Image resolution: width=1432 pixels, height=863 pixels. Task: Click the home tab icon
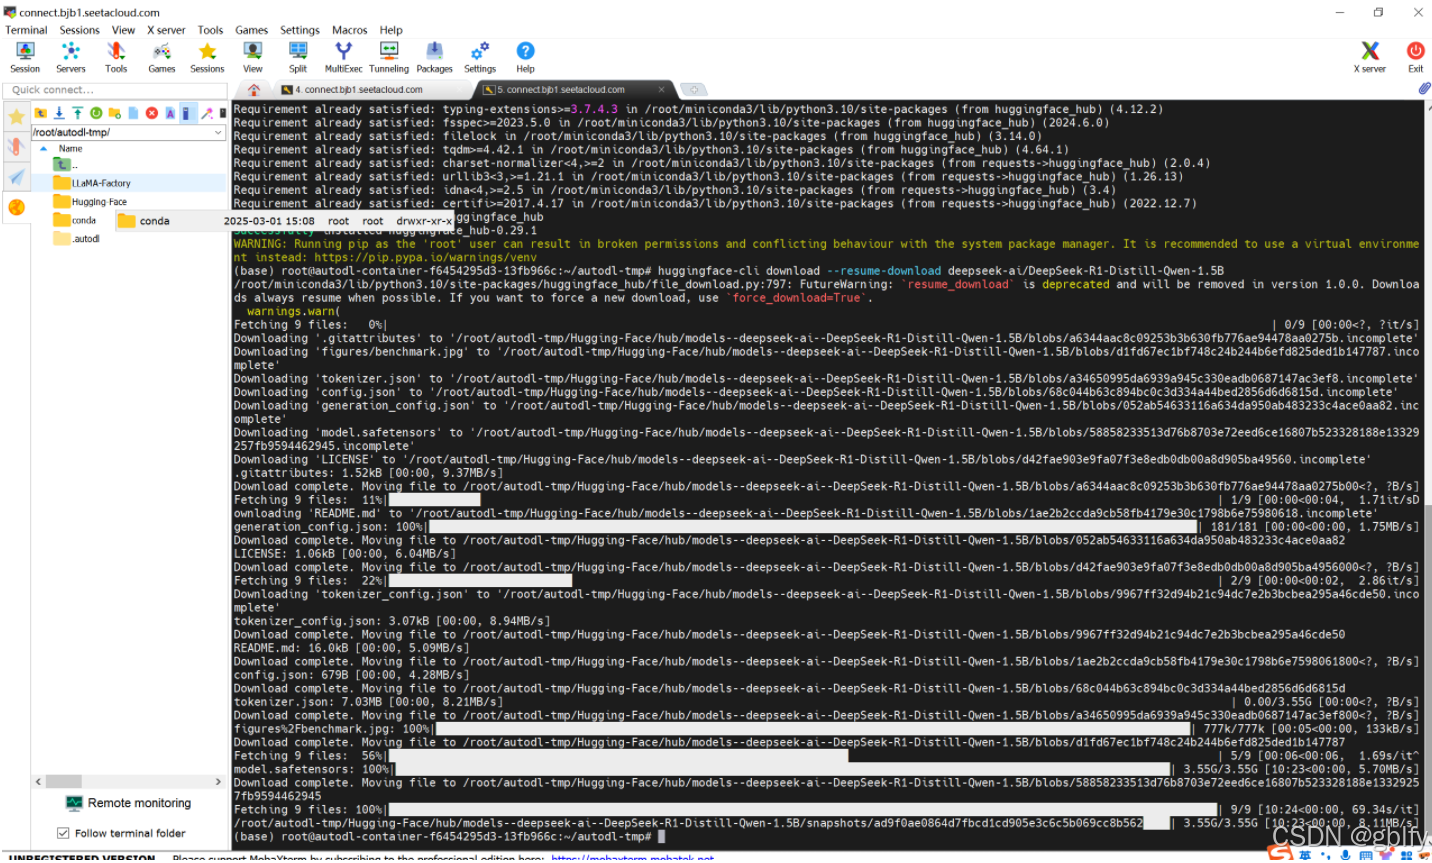tap(254, 90)
